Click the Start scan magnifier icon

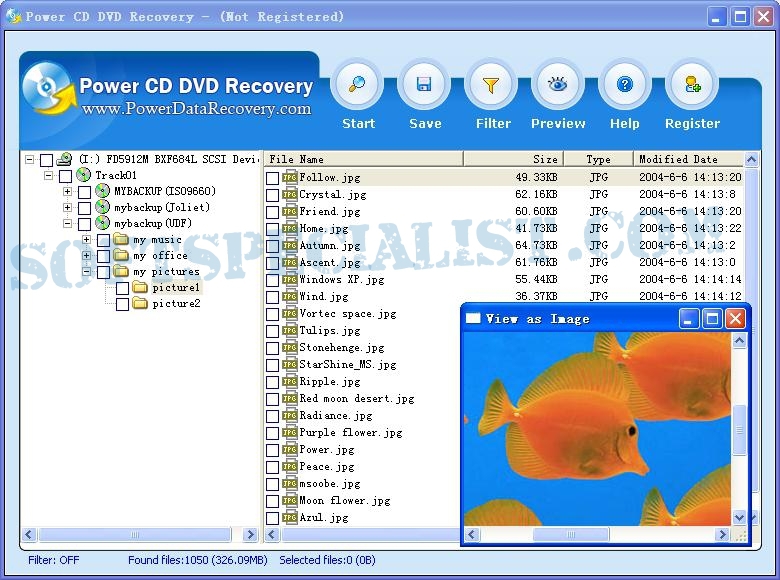click(357, 86)
